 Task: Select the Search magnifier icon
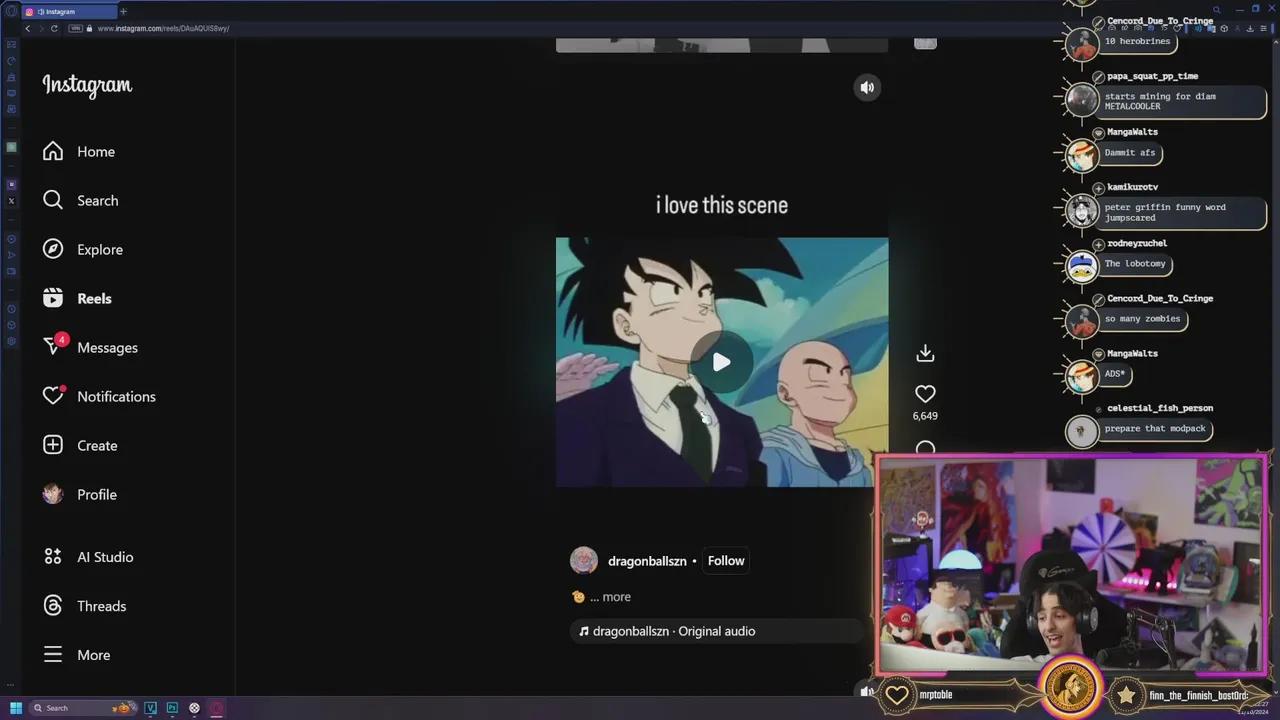tap(52, 200)
